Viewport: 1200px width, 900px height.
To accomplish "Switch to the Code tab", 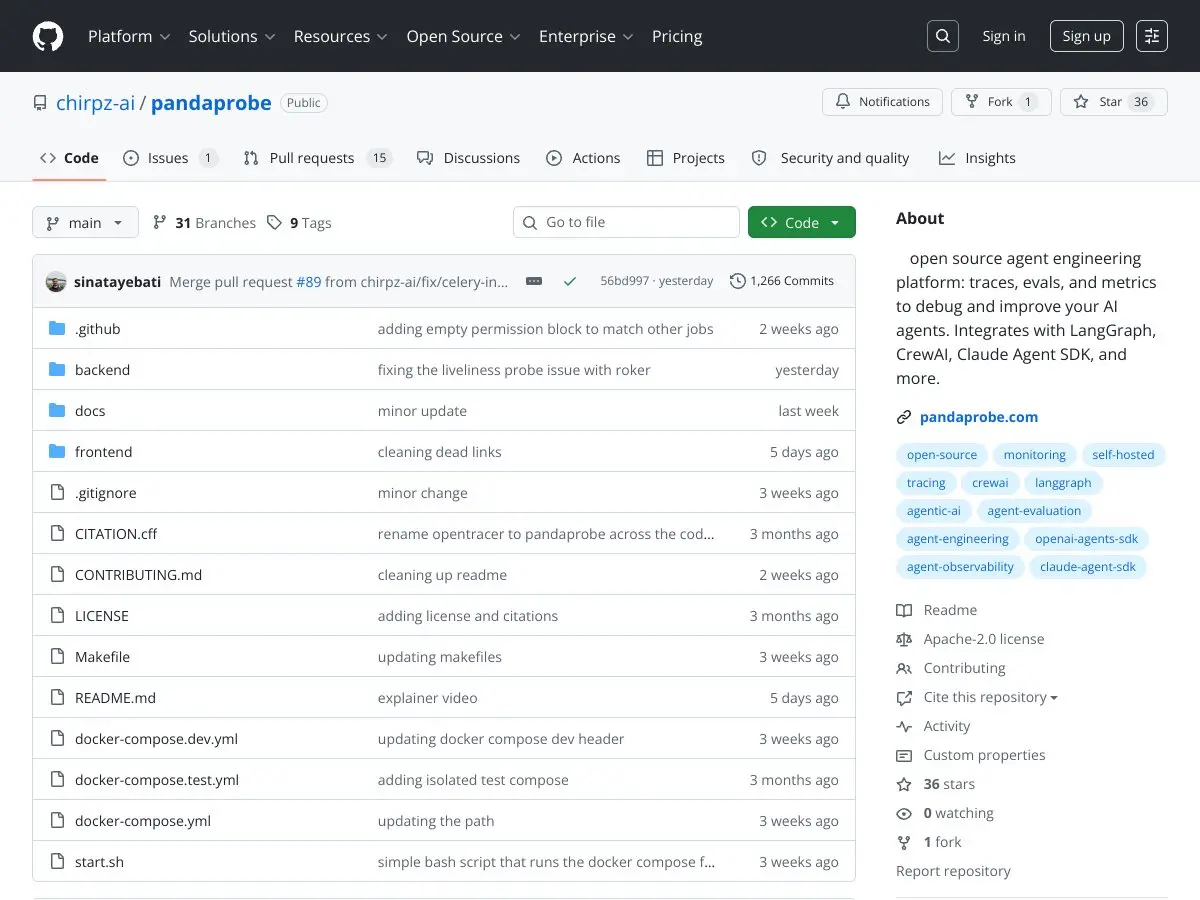I will tap(69, 158).
